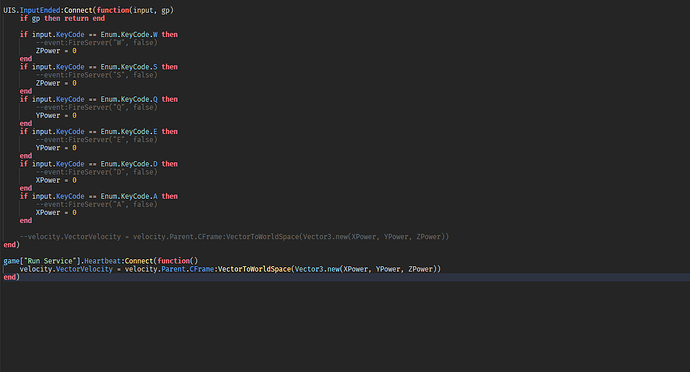690x372 pixels.
Task: Click the UIS.InputEnded:Connect line
Action: 88,10
